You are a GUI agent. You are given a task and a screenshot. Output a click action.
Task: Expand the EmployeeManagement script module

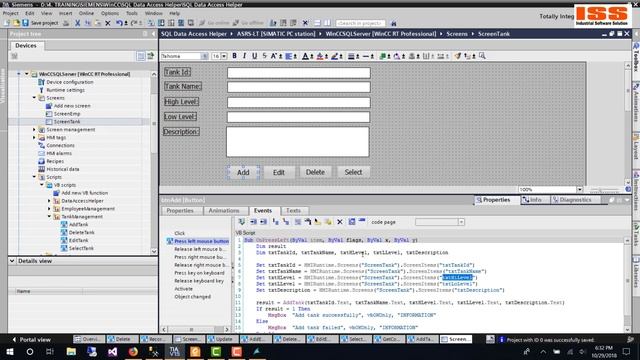(49, 209)
